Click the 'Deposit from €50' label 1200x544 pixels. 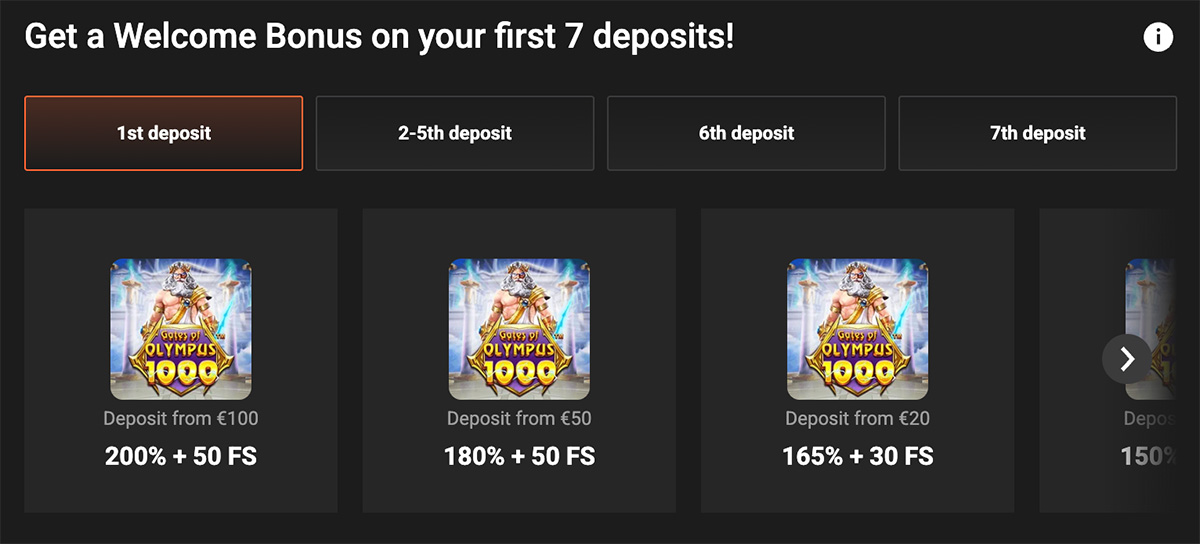coord(519,418)
